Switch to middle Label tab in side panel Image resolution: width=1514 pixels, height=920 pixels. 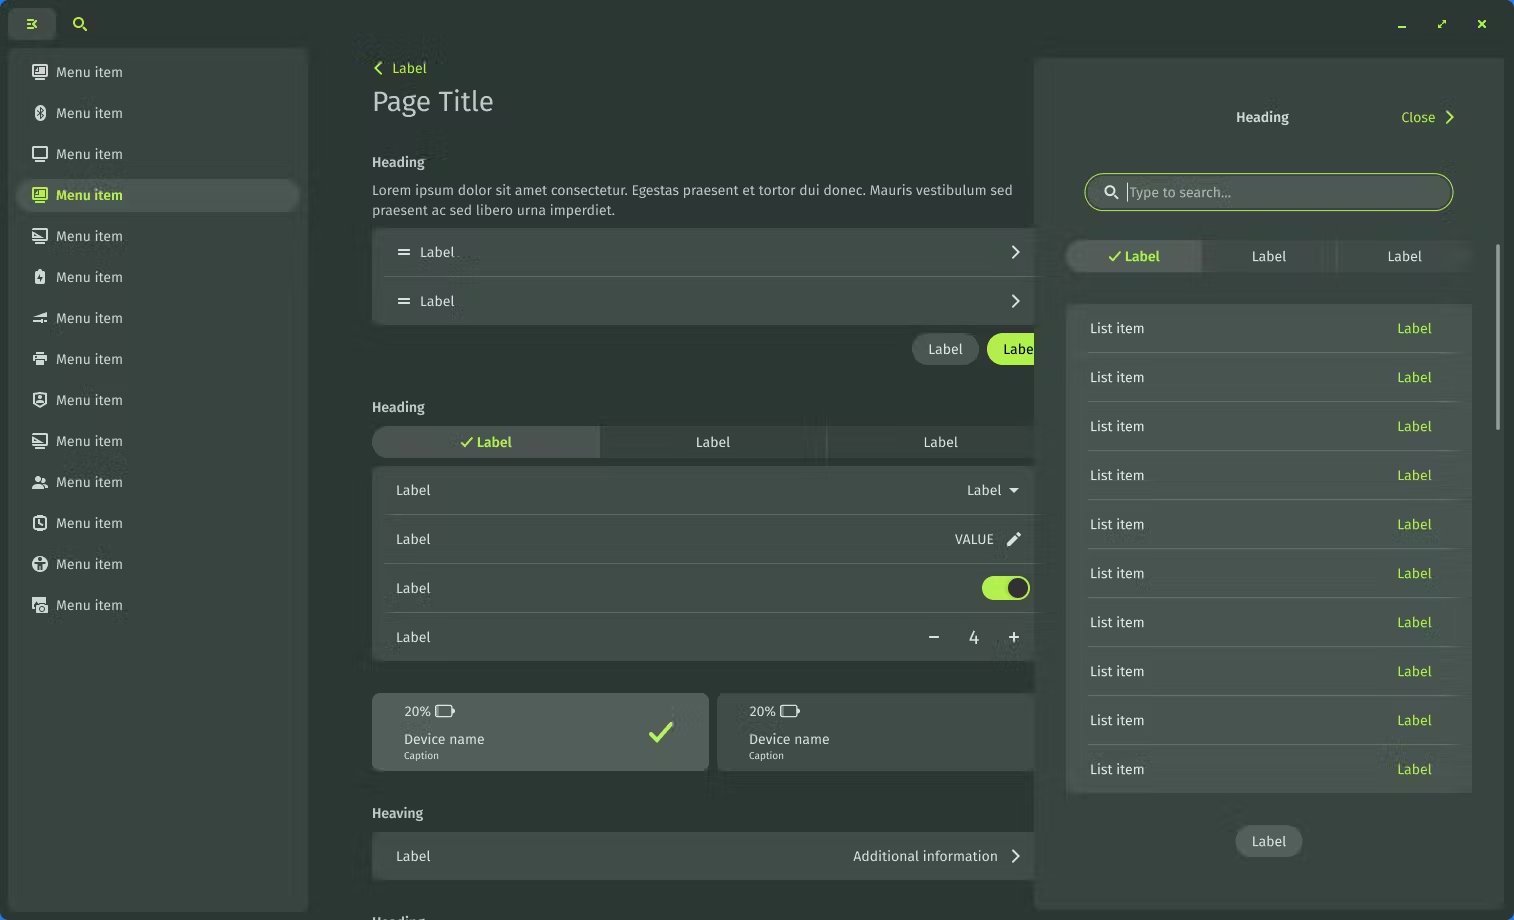coord(1269,256)
